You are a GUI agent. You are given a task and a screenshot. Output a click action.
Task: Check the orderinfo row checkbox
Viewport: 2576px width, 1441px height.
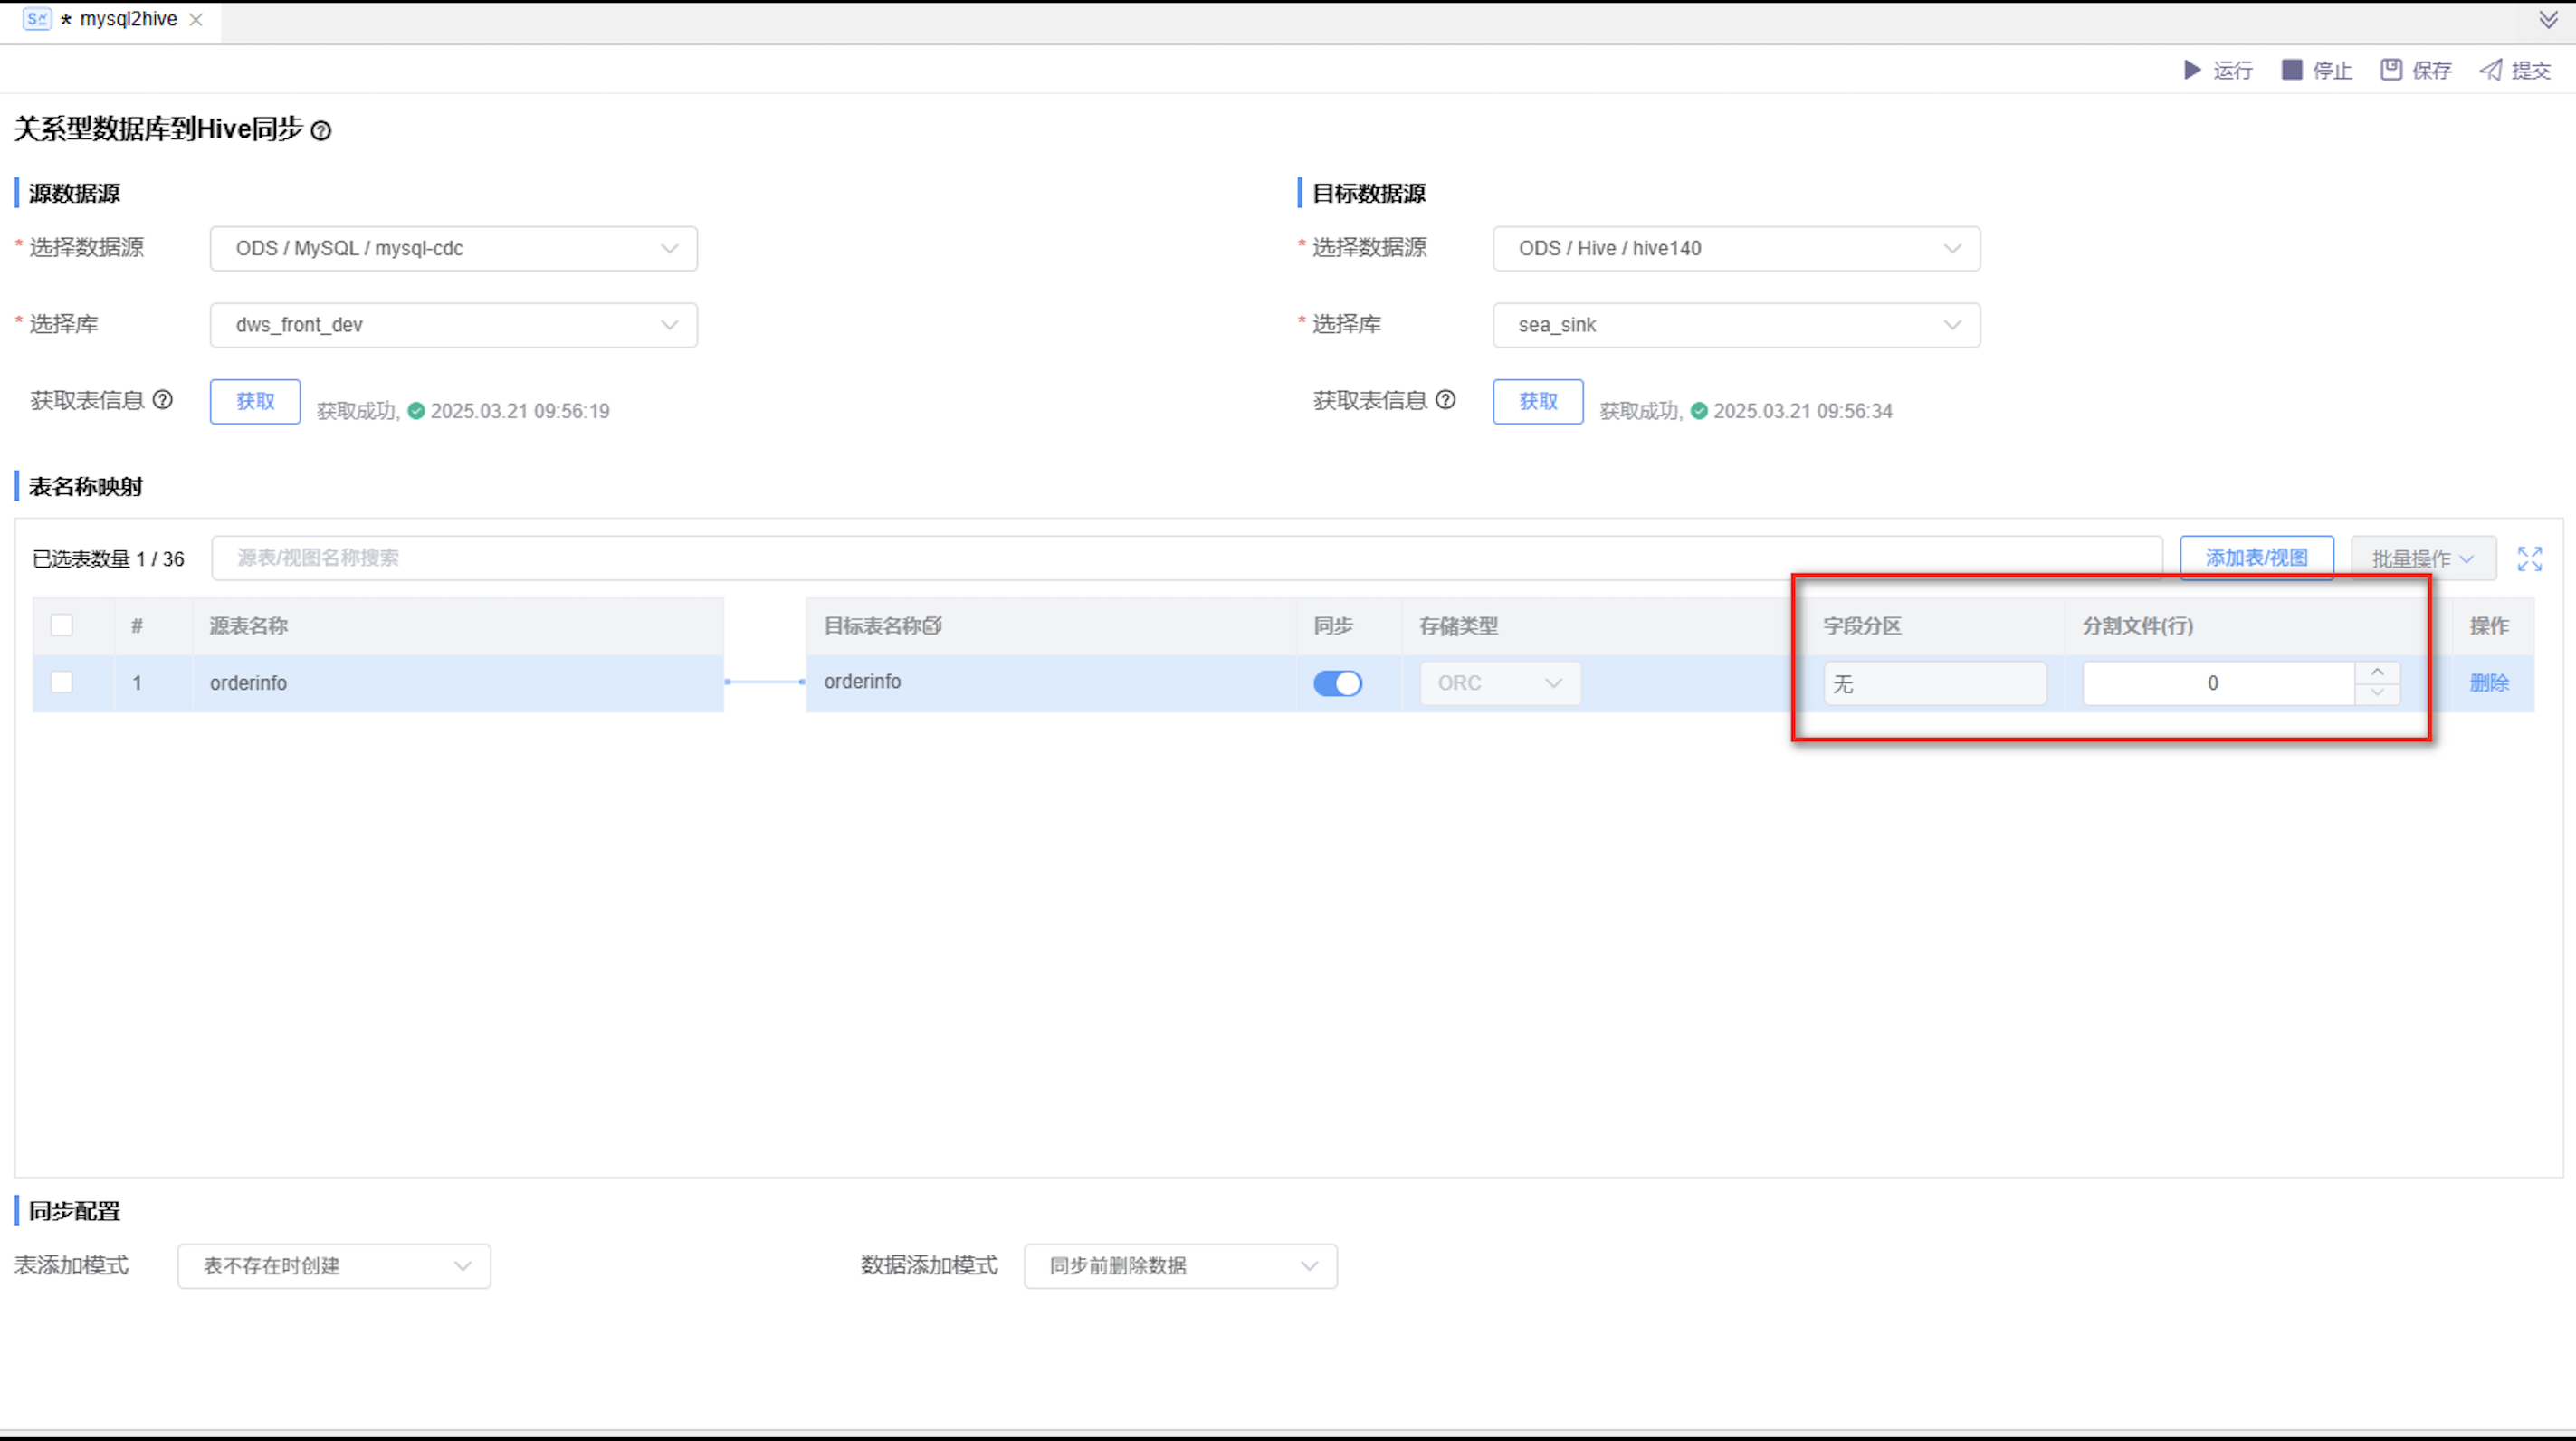[62, 682]
